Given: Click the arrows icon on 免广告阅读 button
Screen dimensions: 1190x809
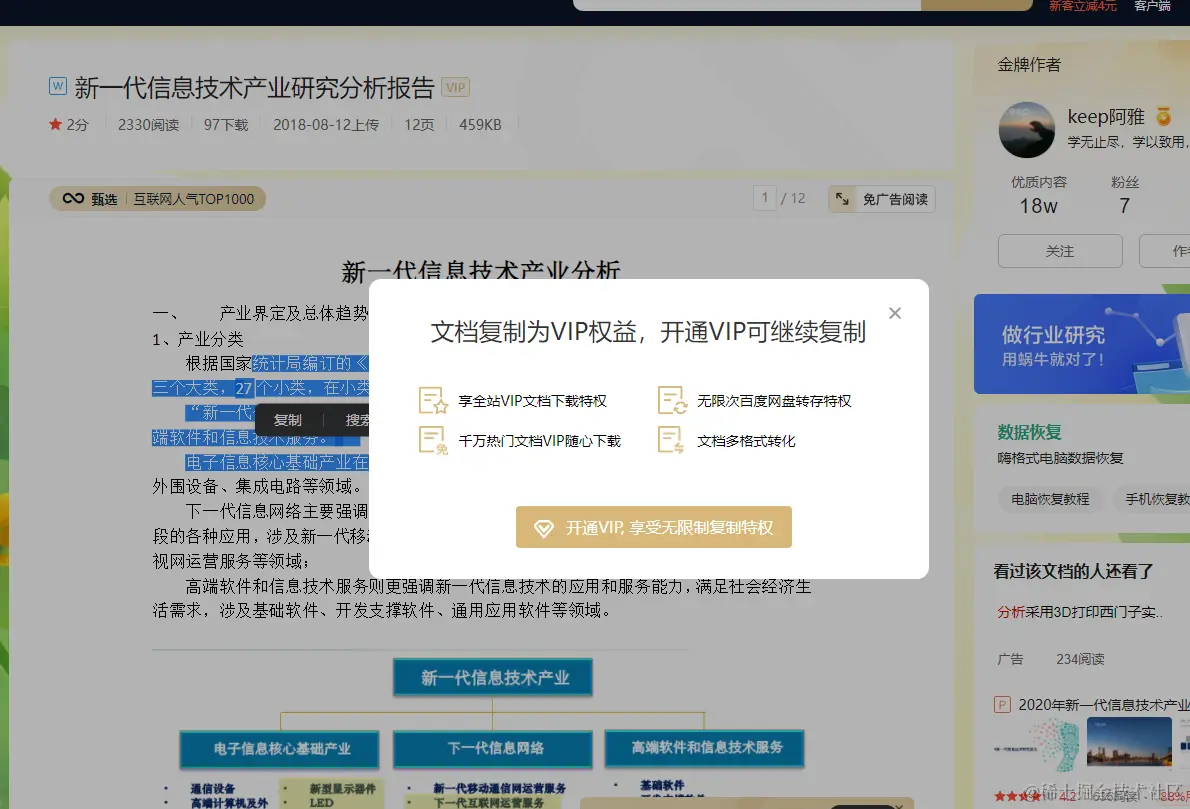Looking at the screenshot, I should pos(841,198).
